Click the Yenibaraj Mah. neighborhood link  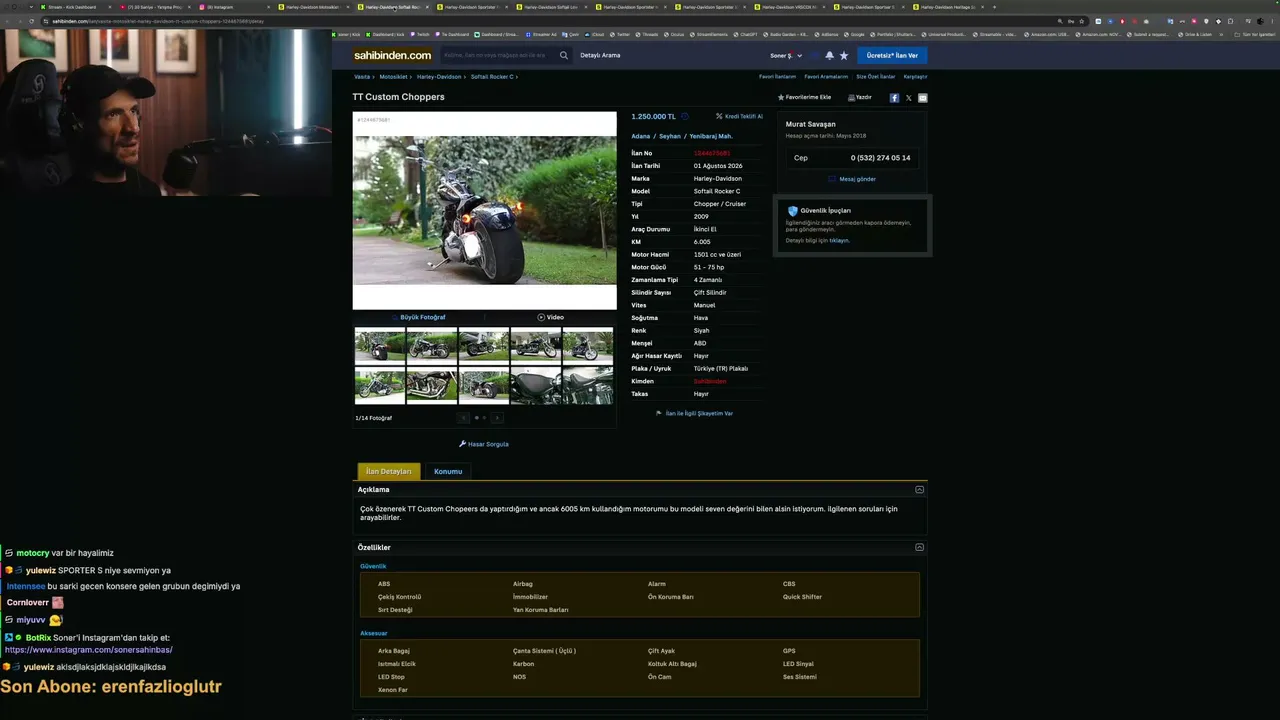(711, 136)
